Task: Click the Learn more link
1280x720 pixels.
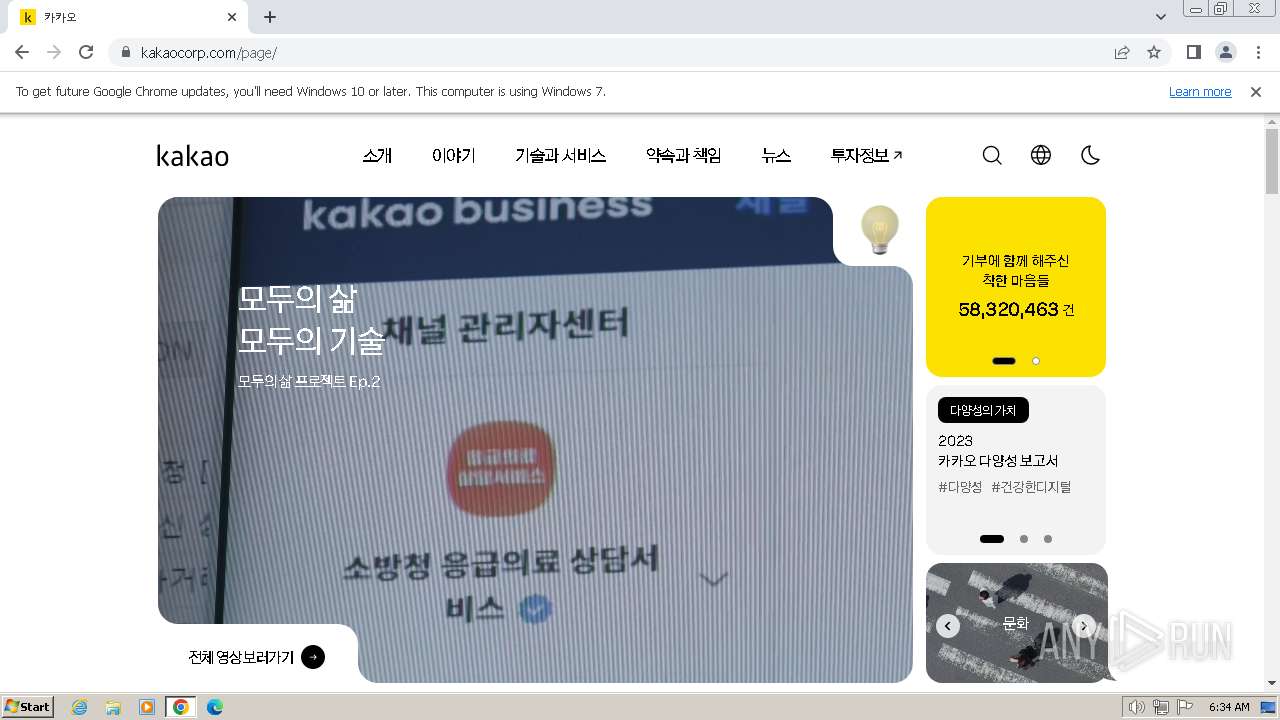Action: (1200, 91)
